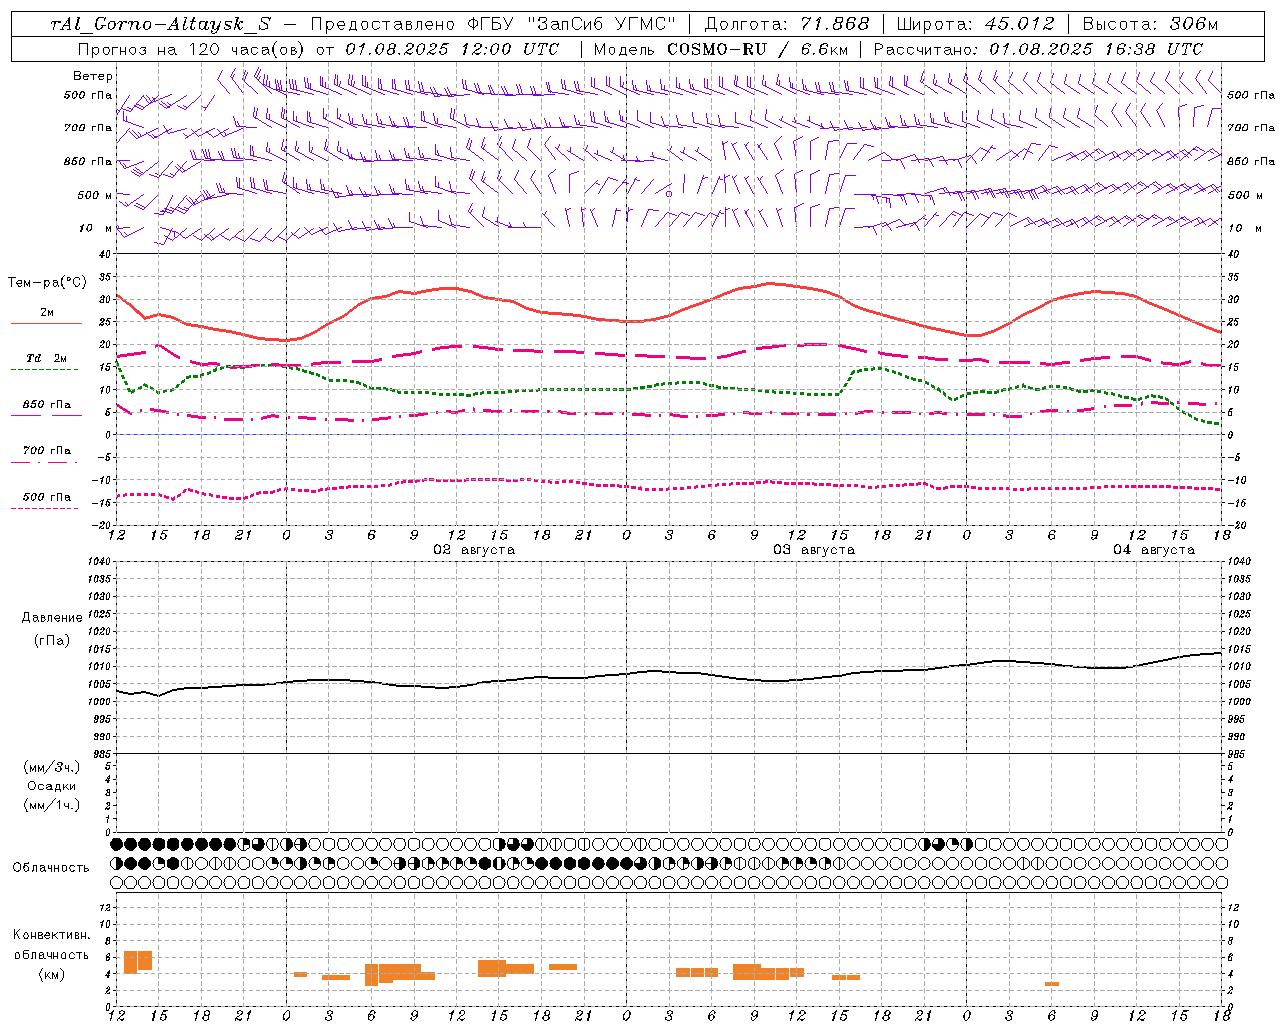Image resolution: width=1280 pixels, height=1024 pixels.
Task: Click the Ветер panel label
Action: (x=93, y=76)
